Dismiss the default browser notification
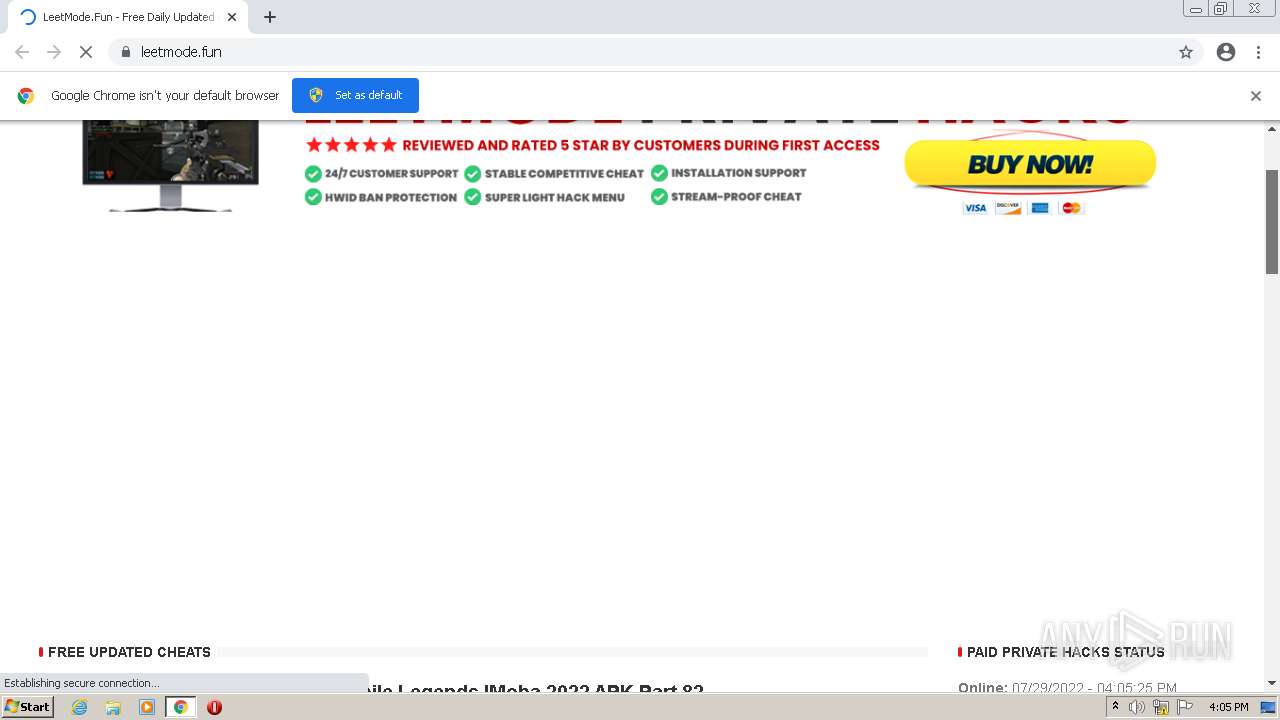Viewport: 1280px width, 720px height. click(x=1256, y=96)
